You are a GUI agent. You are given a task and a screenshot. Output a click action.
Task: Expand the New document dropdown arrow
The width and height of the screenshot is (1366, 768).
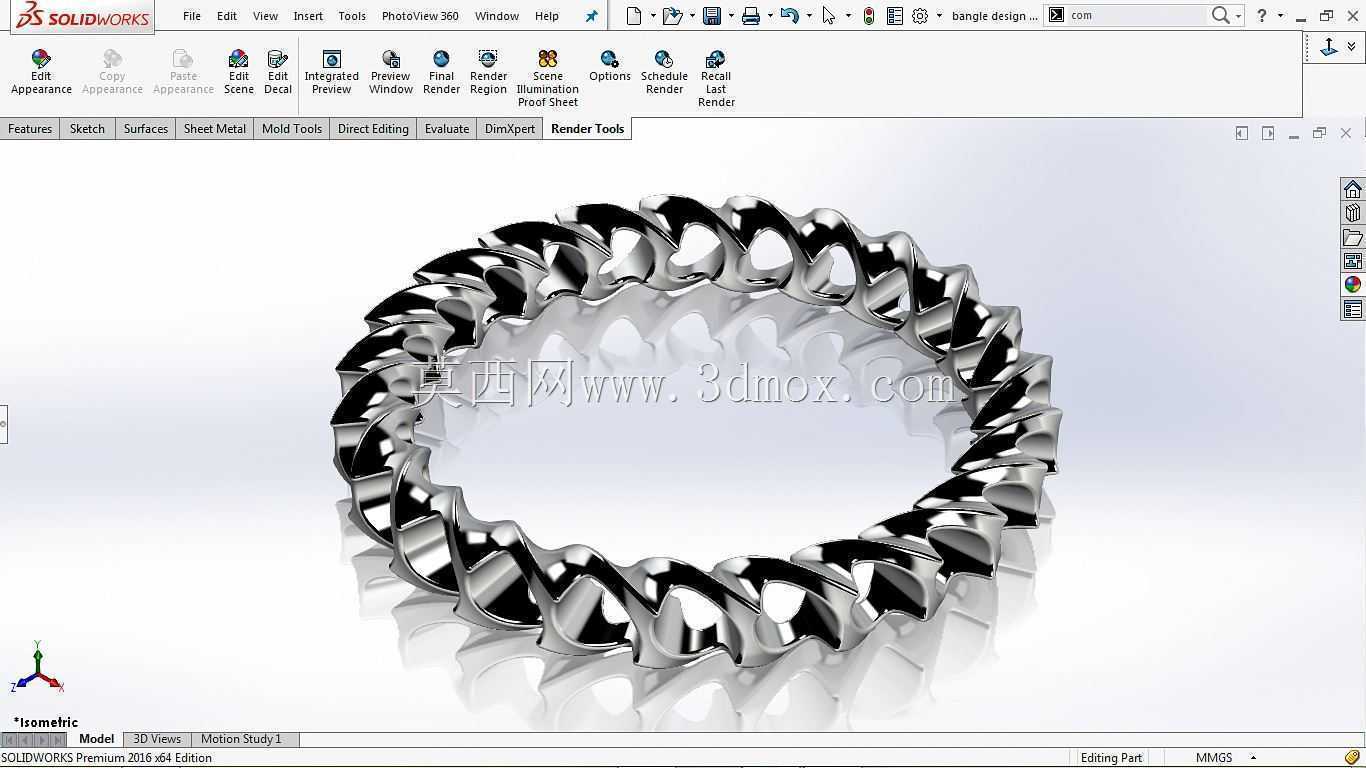pyautogui.click(x=653, y=15)
